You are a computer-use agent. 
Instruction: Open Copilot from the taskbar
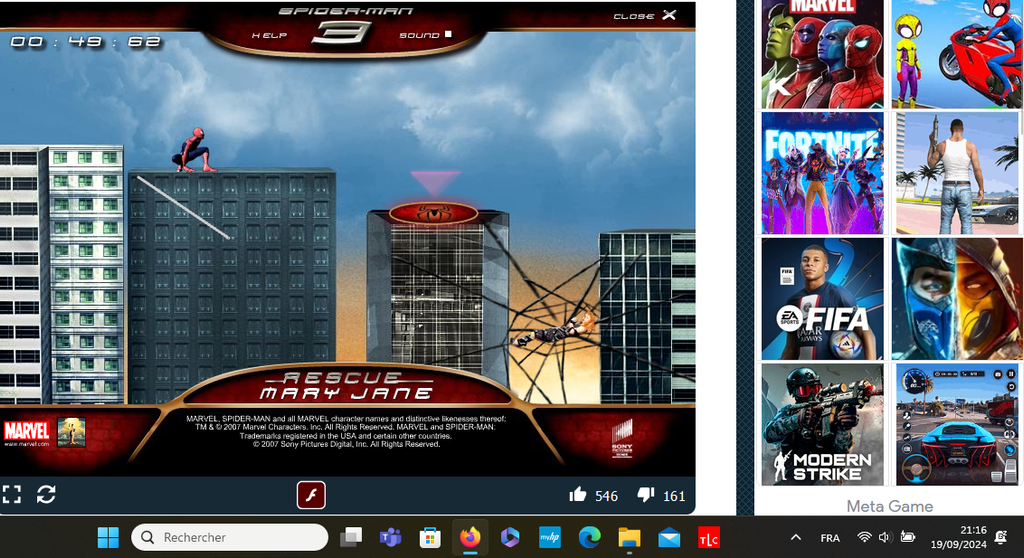(509, 537)
